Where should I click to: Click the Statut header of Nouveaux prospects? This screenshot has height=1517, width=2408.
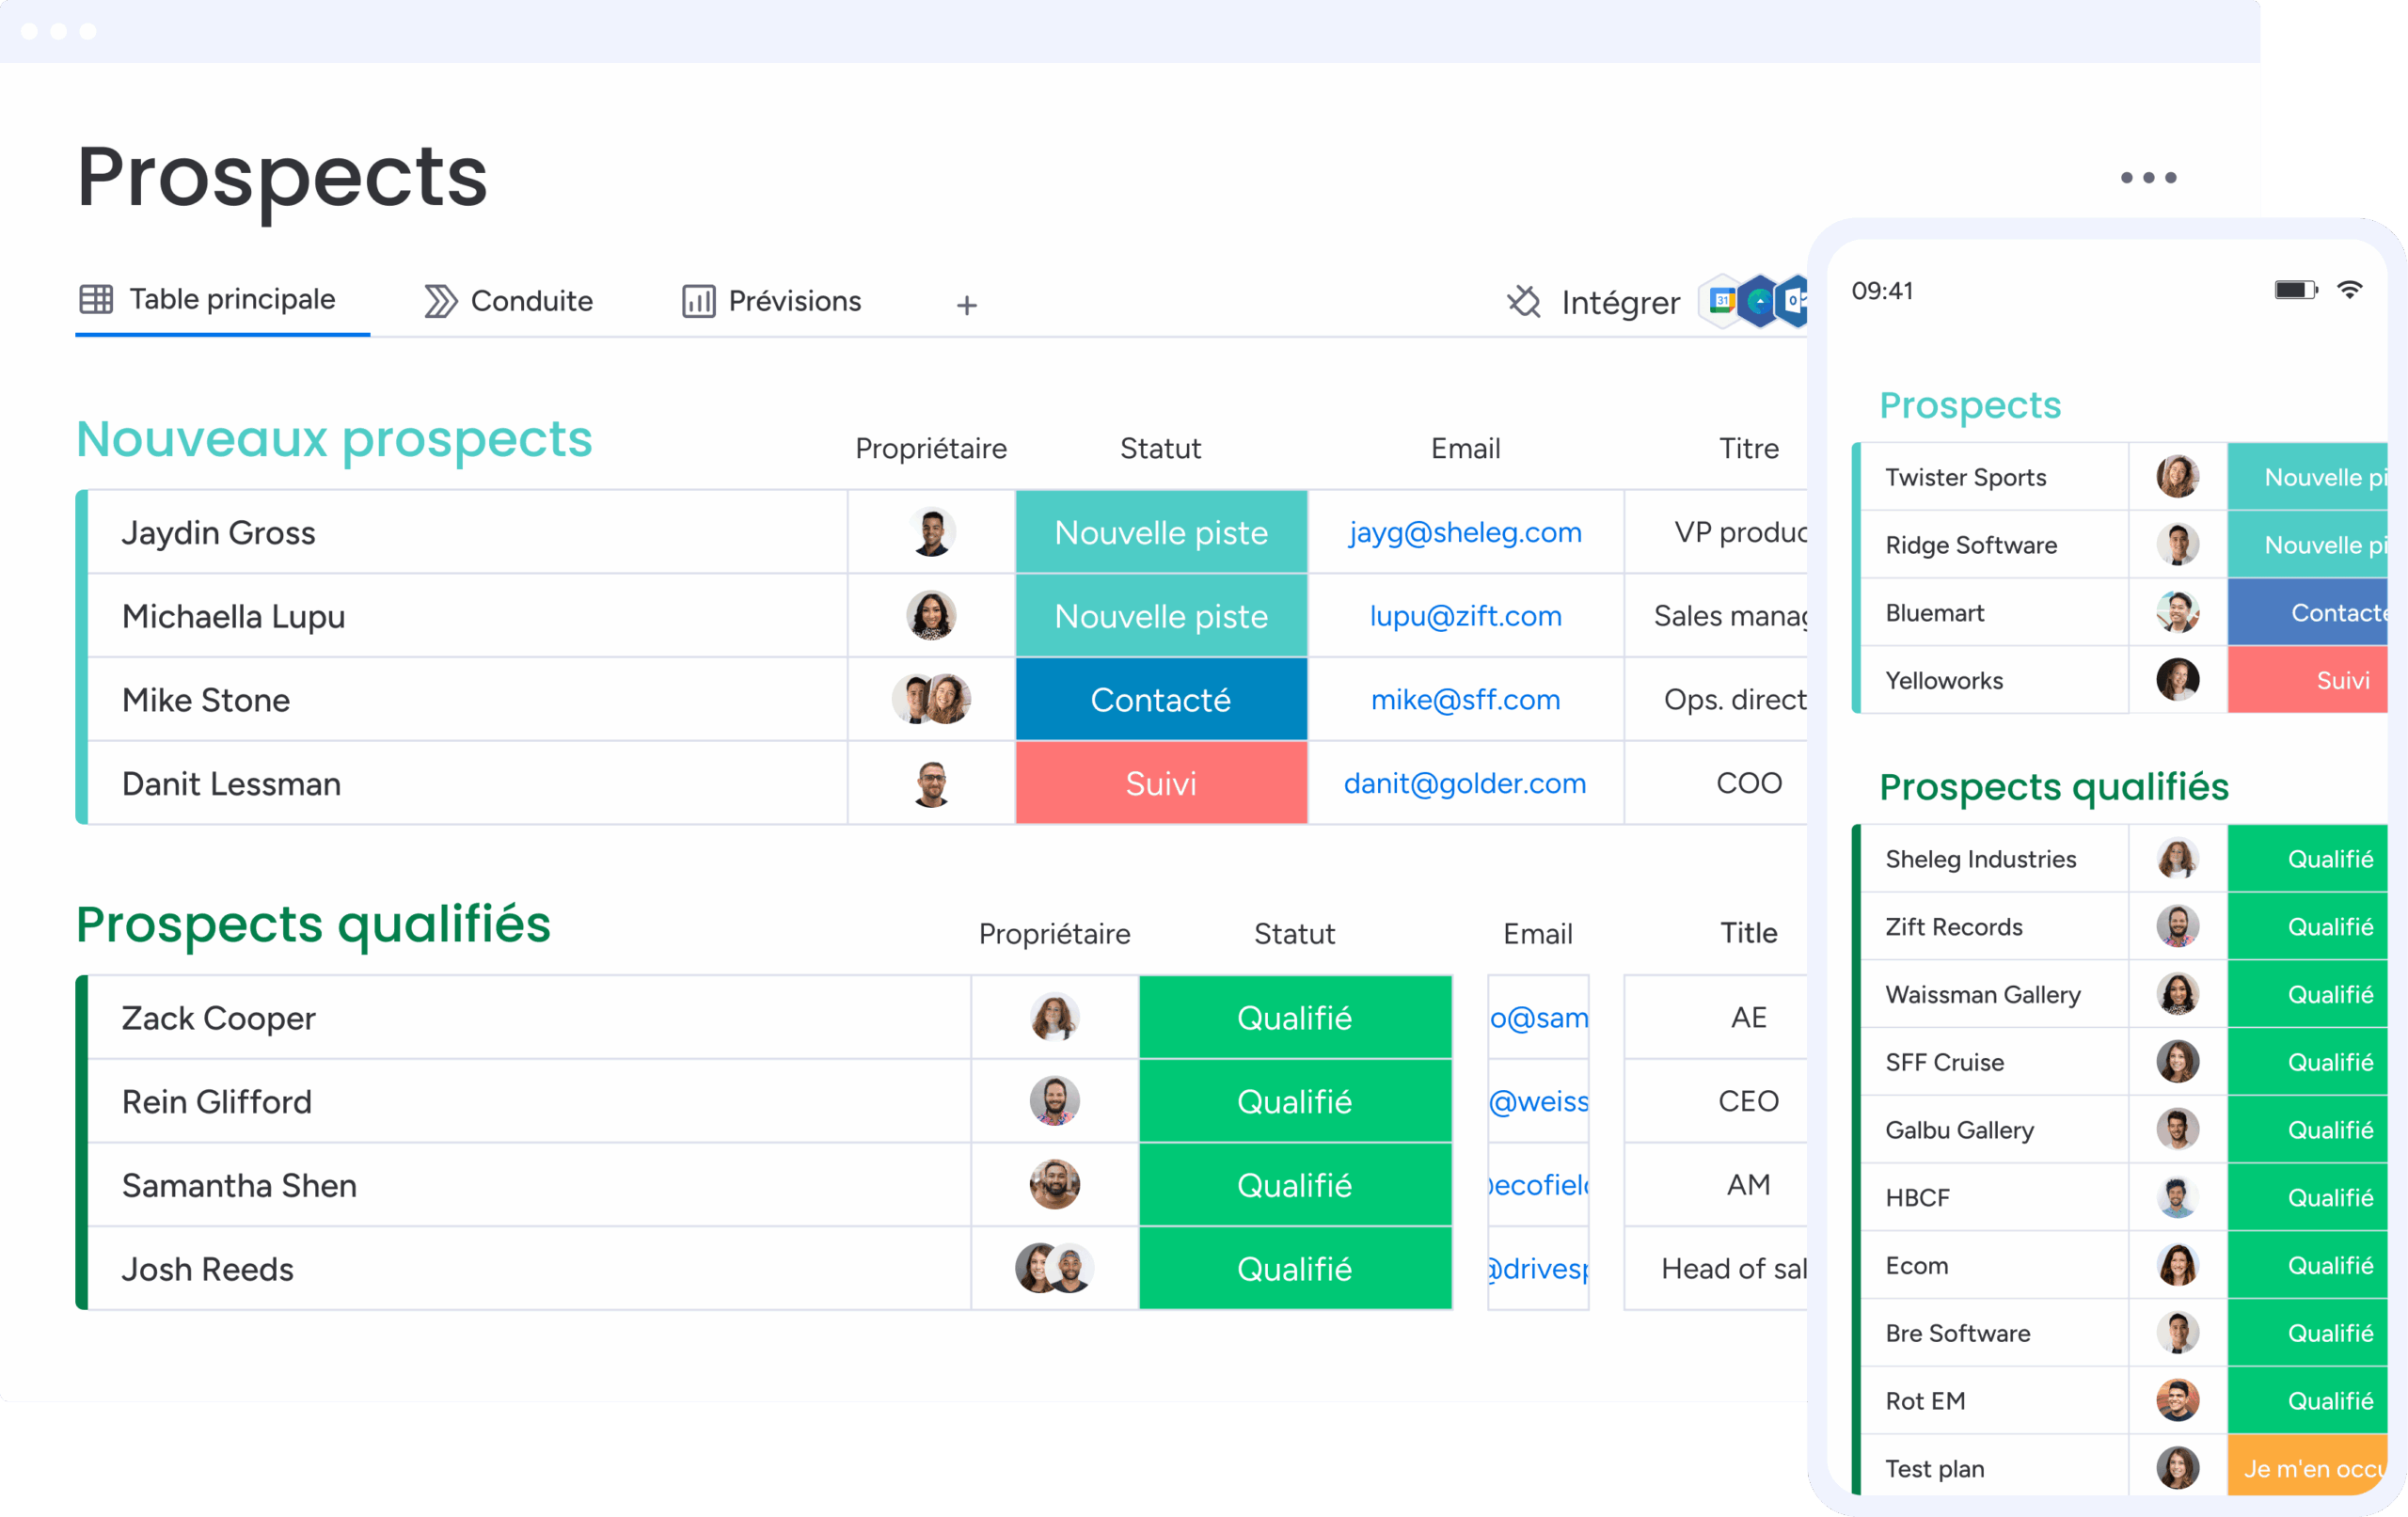[x=1160, y=448]
